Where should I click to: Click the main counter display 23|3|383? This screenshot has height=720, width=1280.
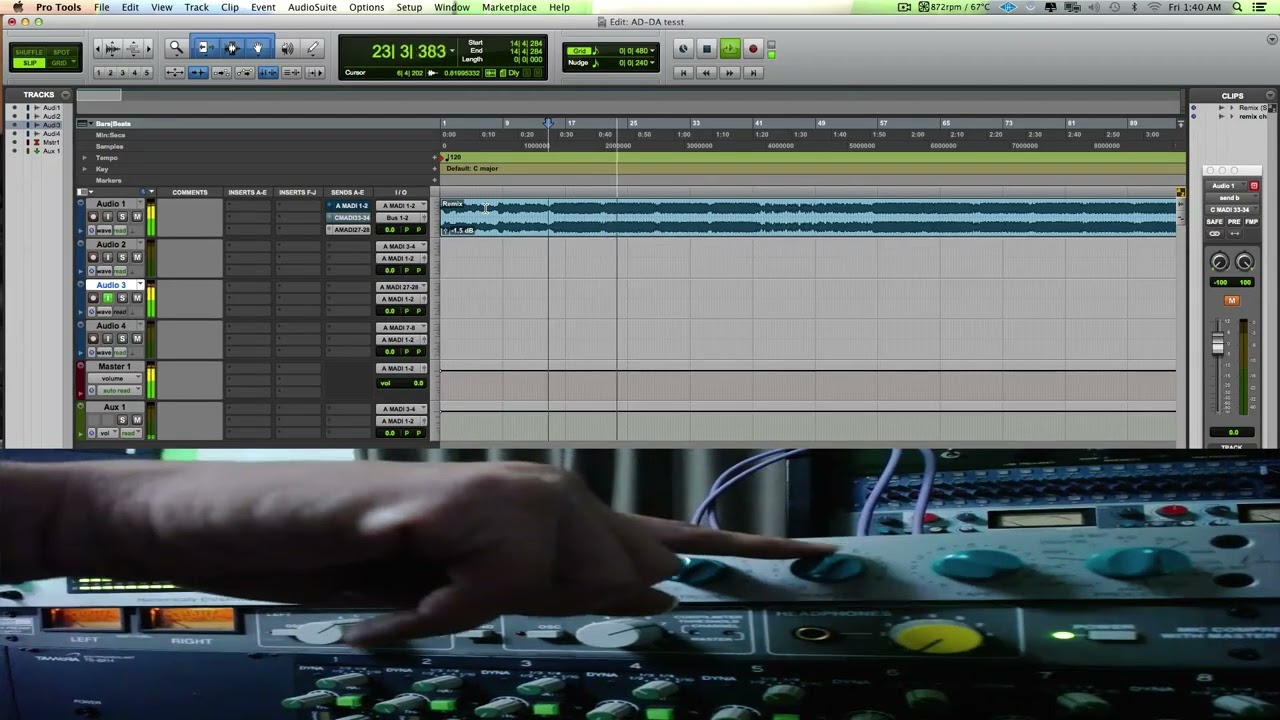point(408,51)
